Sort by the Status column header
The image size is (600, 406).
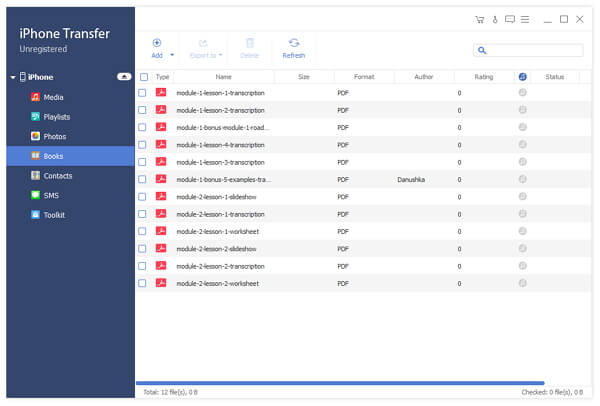click(x=554, y=77)
